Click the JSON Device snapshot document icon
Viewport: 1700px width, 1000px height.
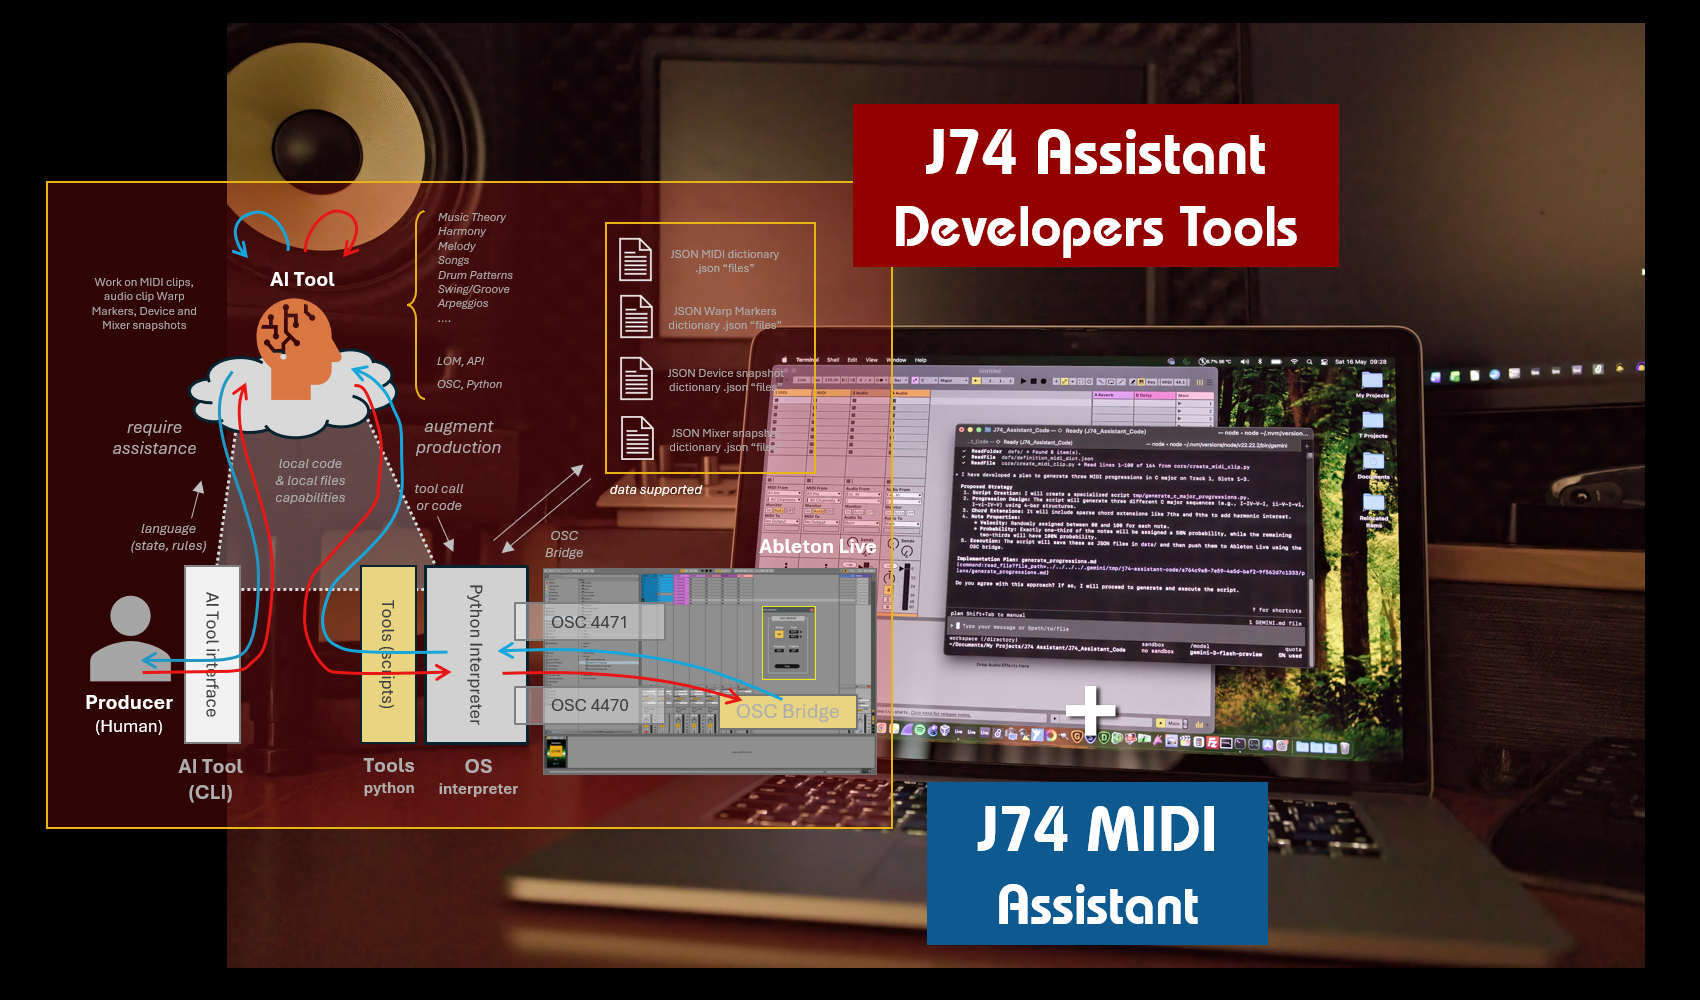(x=635, y=378)
